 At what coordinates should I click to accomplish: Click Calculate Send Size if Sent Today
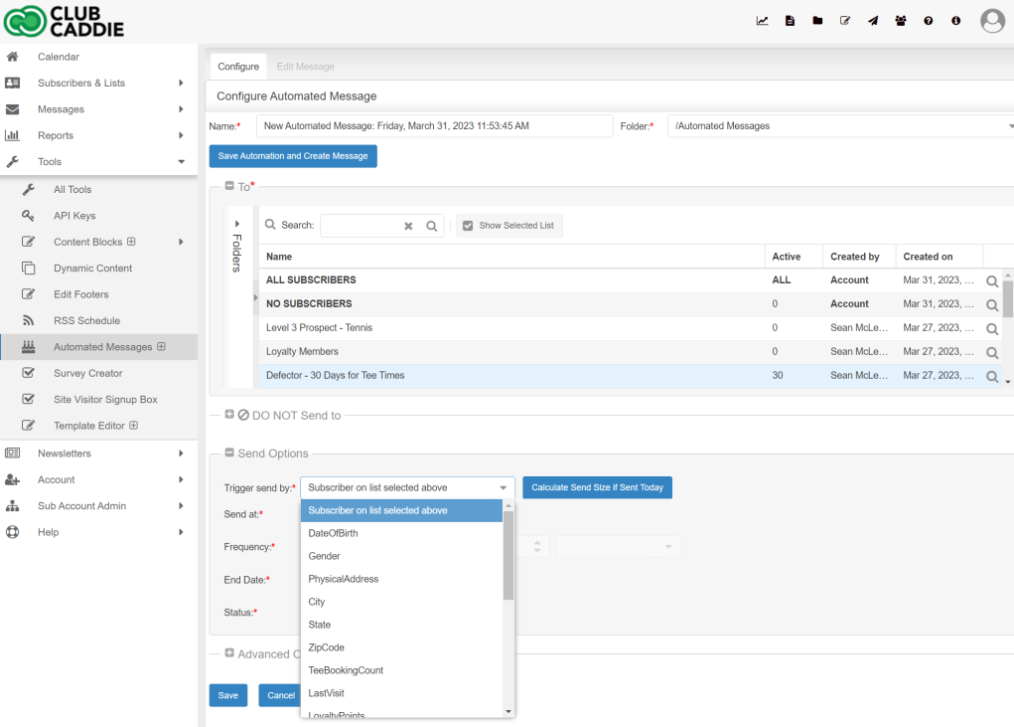pos(597,488)
